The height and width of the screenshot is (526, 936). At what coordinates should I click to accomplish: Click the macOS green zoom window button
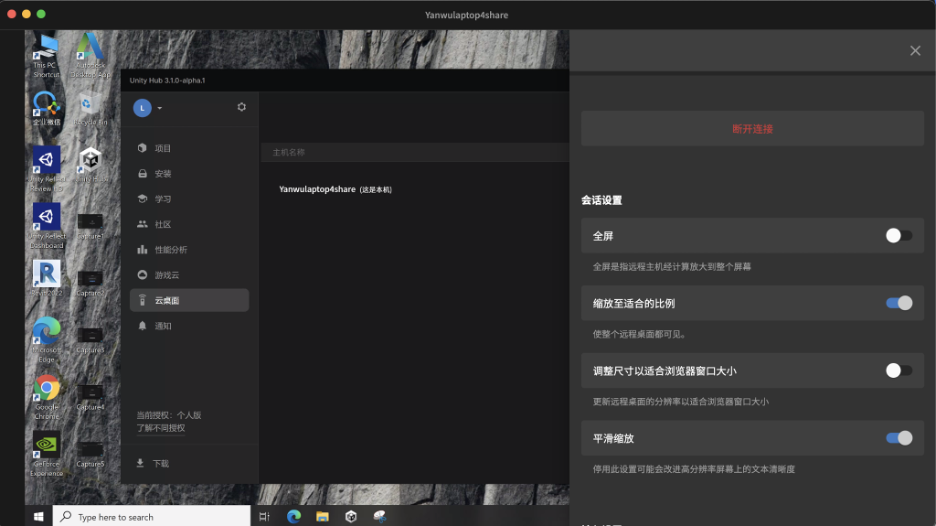[41, 14]
